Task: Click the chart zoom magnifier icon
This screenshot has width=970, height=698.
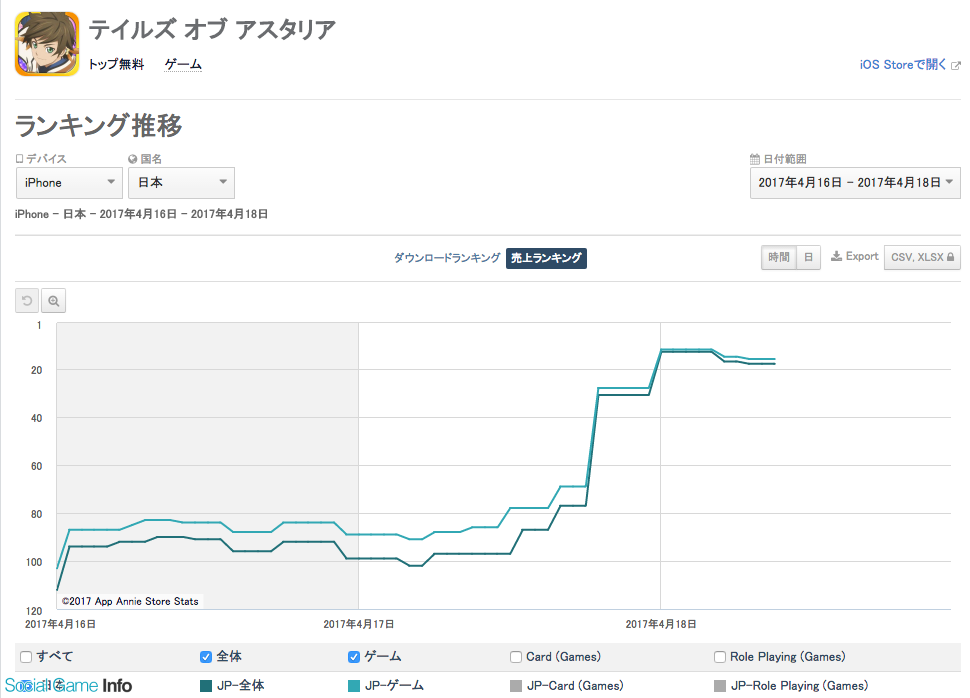Action: click(x=54, y=301)
